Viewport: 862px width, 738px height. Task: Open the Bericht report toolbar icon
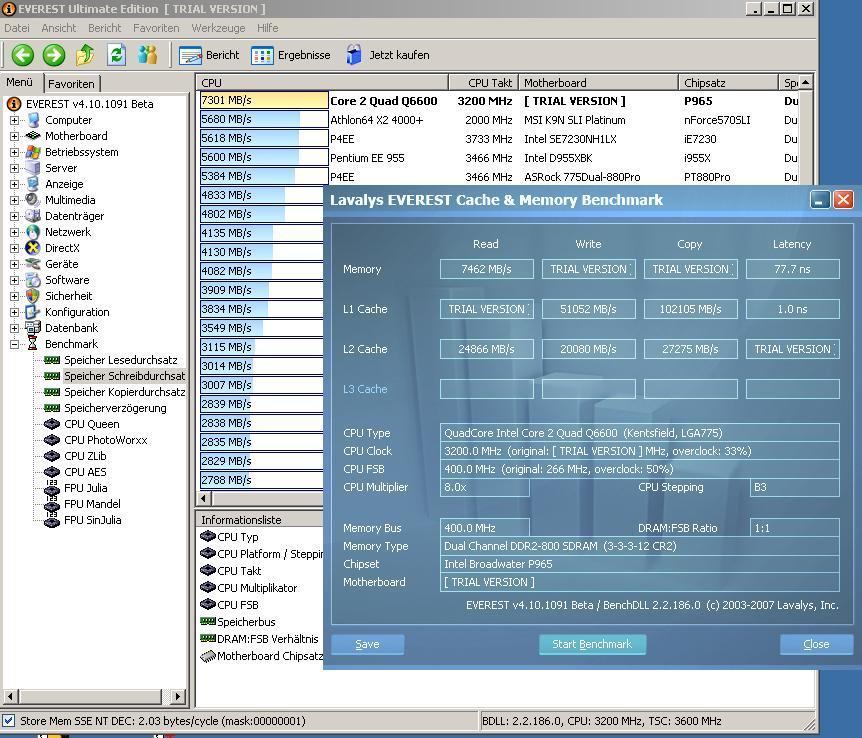(191, 55)
